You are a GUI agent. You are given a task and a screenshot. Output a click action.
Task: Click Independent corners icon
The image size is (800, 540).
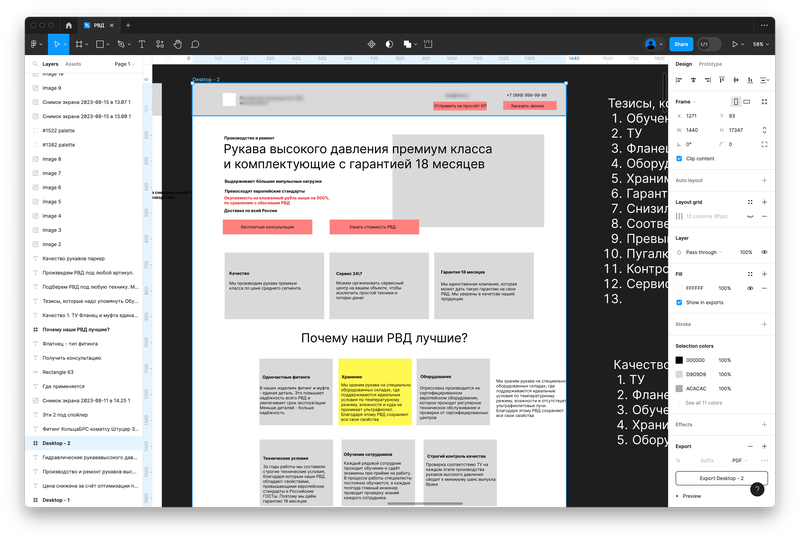pos(764,144)
